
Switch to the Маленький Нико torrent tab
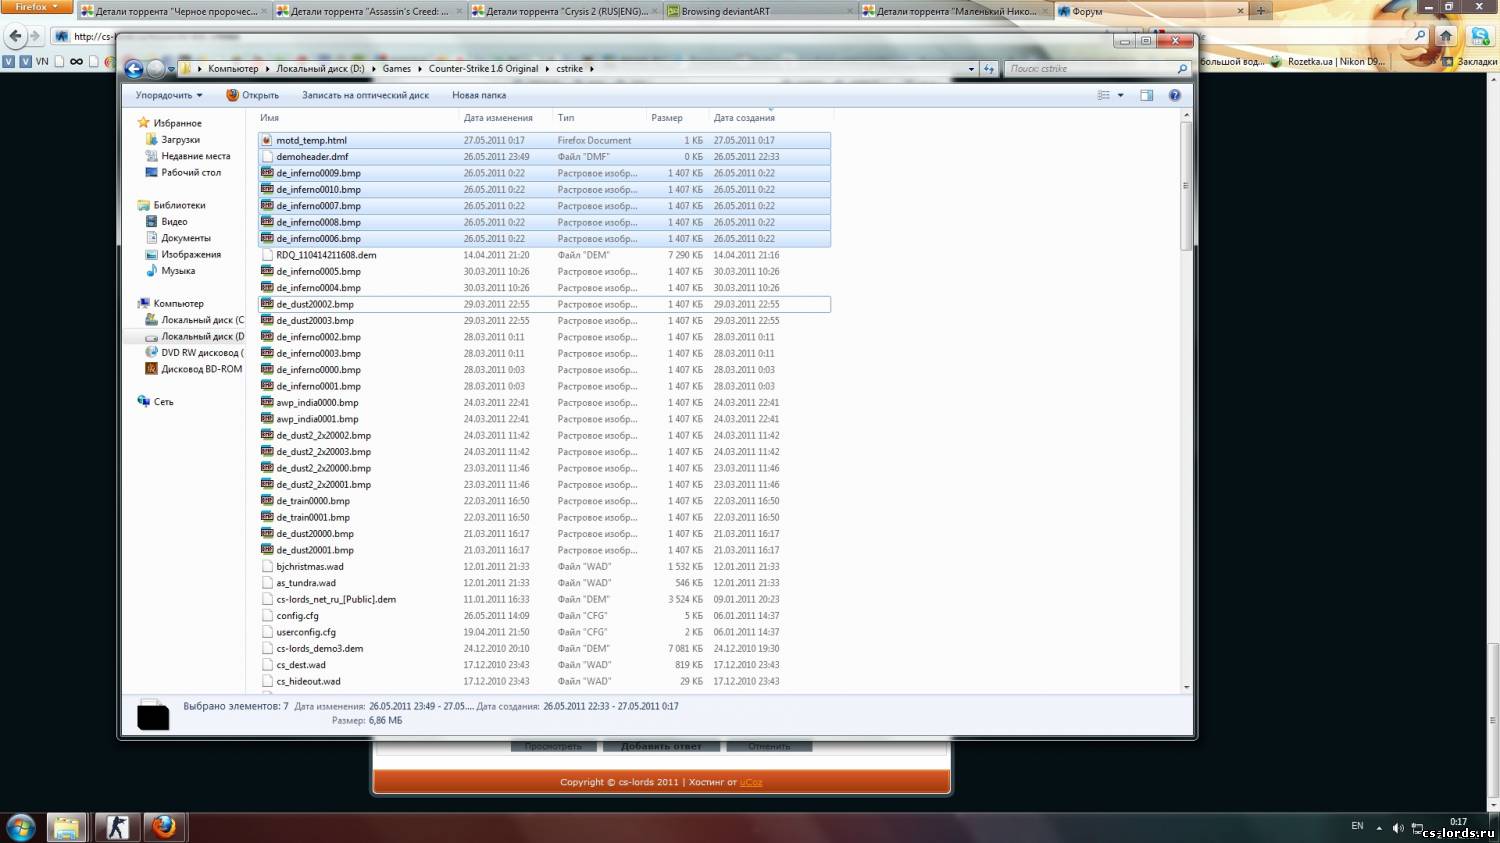(x=956, y=11)
